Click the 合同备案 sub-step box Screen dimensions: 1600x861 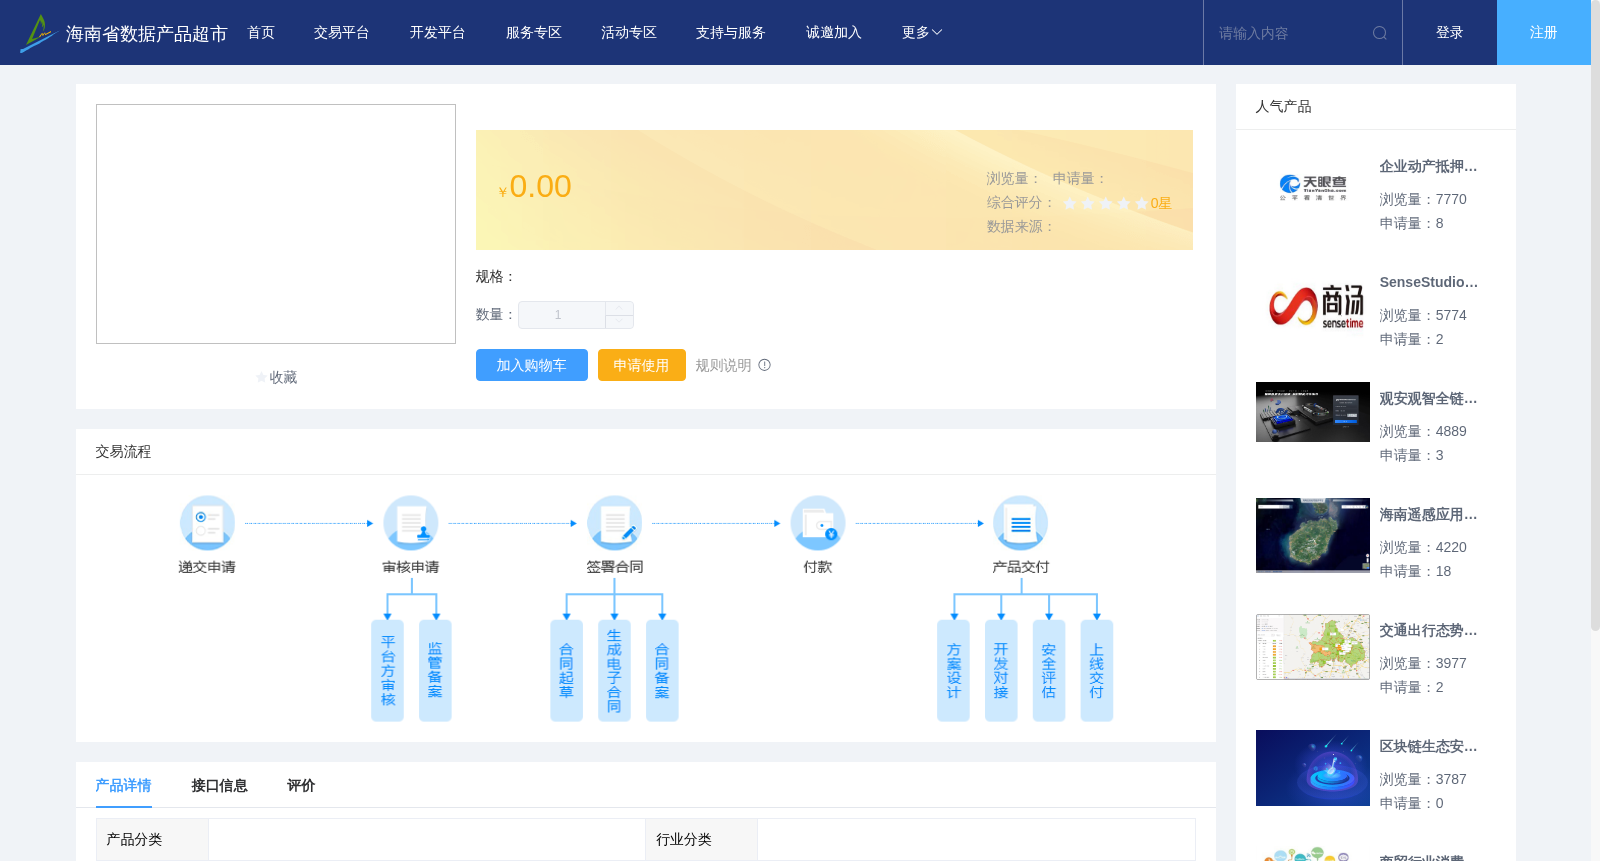pos(662,671)
